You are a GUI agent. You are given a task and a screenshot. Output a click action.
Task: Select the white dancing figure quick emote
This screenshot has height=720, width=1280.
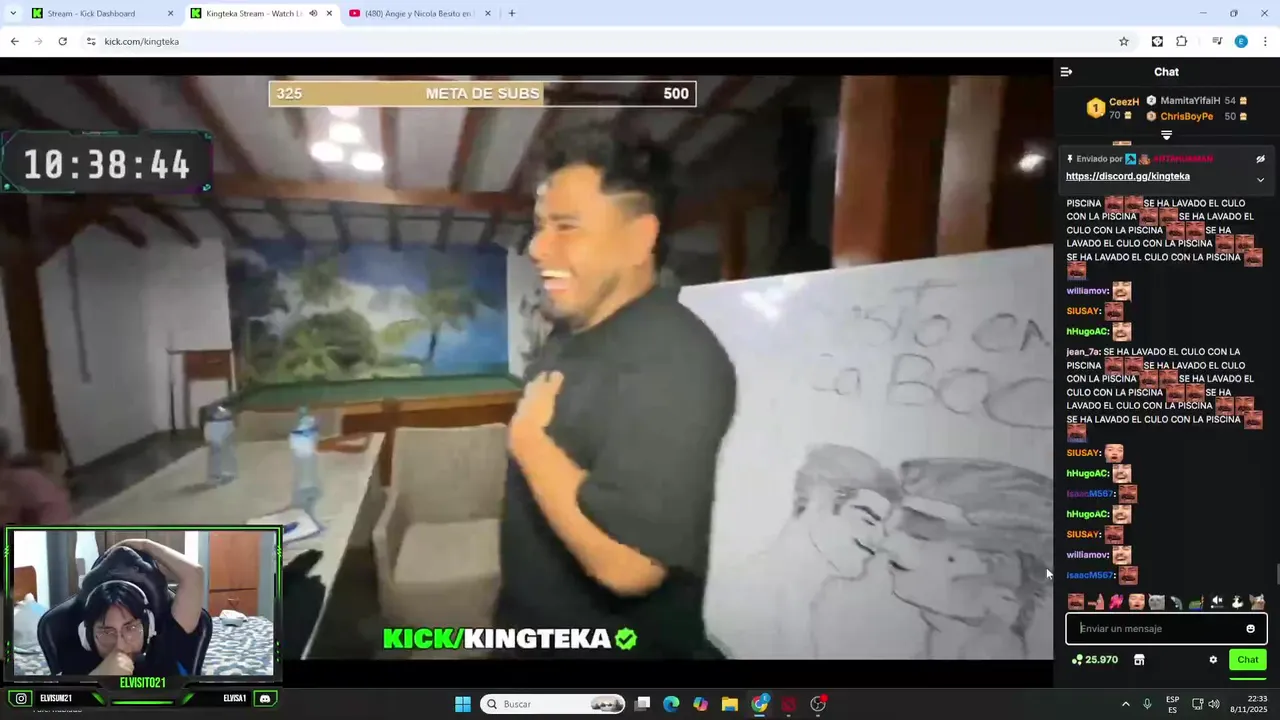[x=1237, y=602]
